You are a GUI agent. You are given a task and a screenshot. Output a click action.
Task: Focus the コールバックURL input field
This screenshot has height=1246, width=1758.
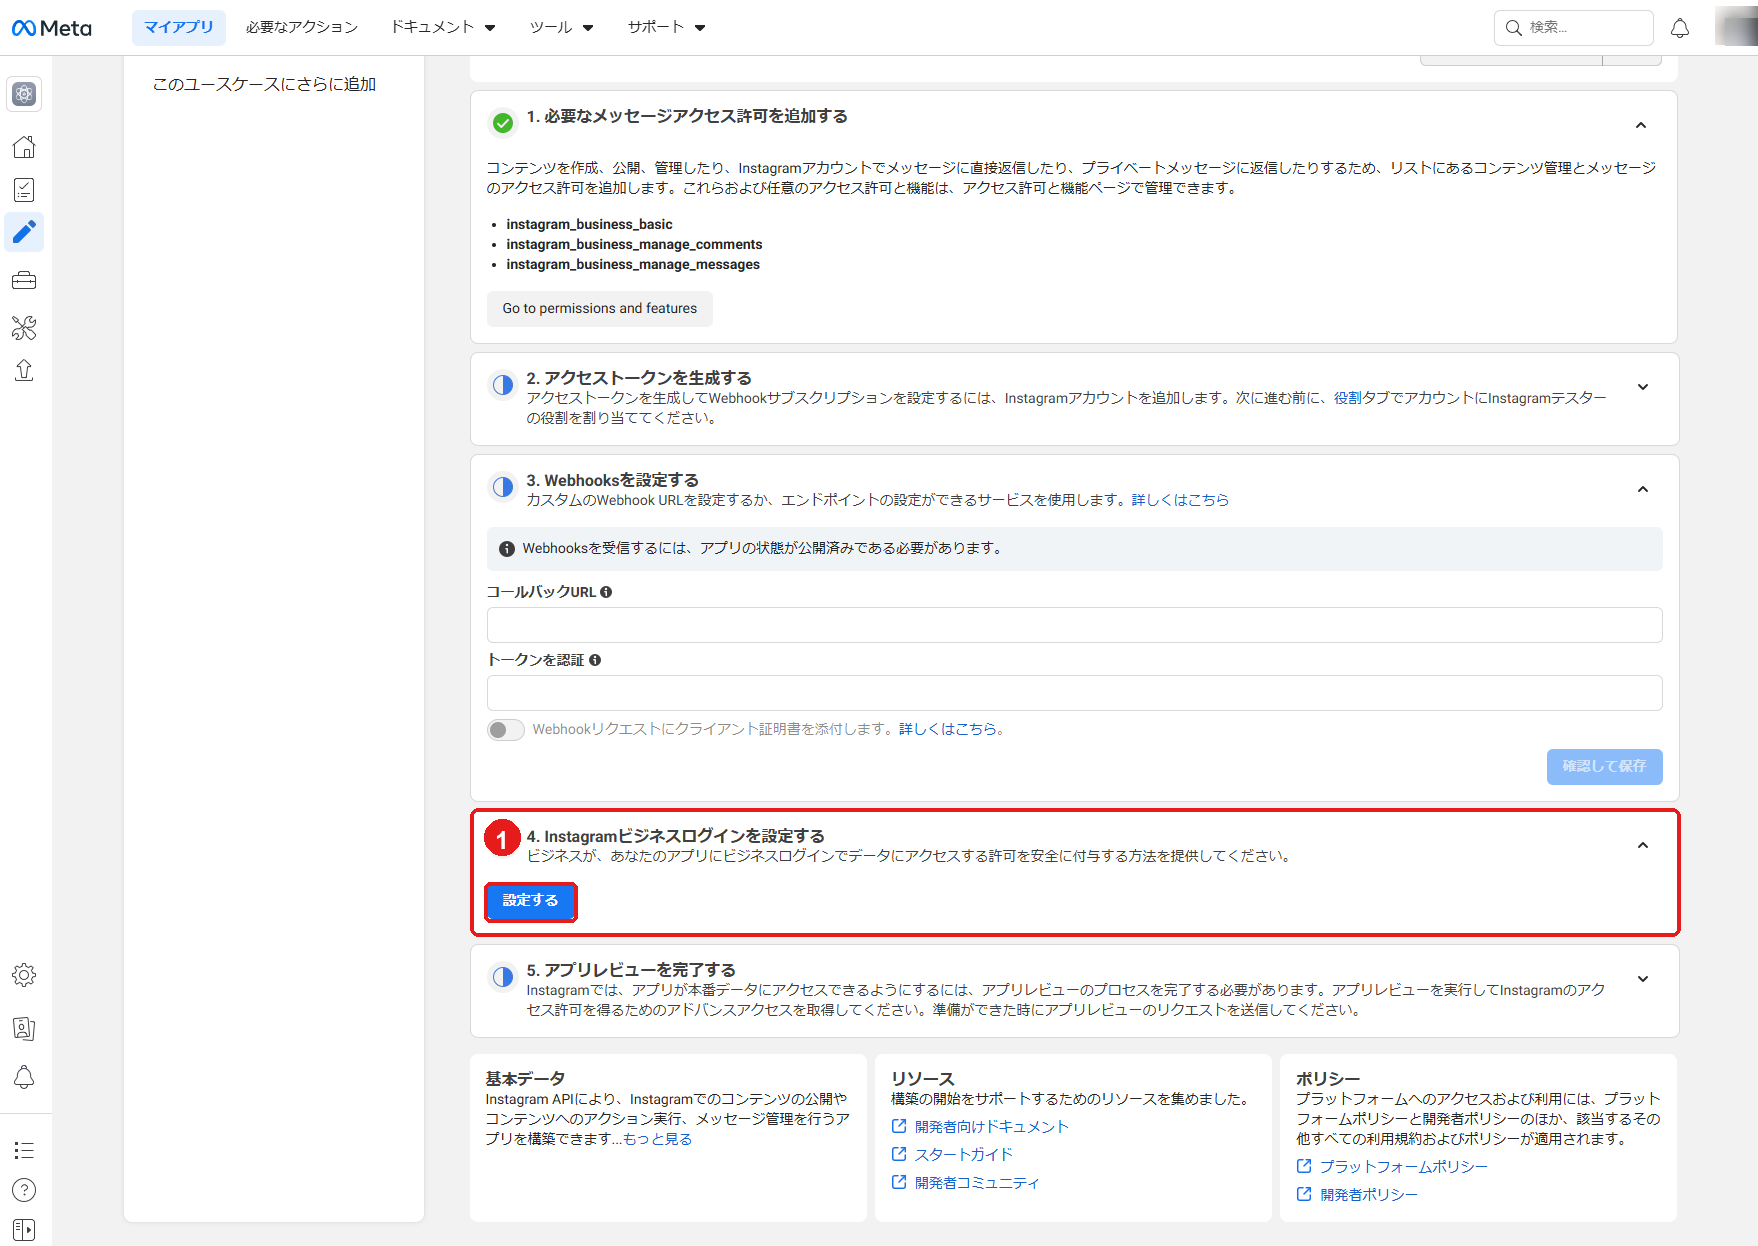pos(1074,625)
